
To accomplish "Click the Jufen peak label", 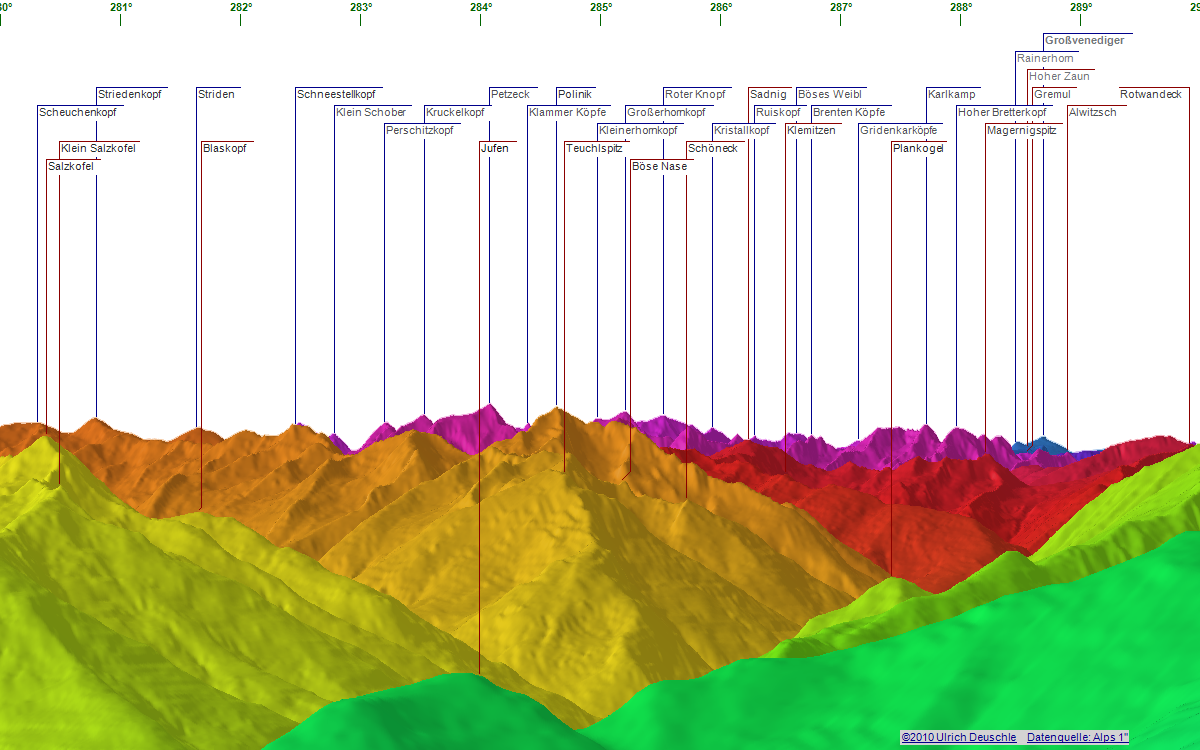I will point(495,149).
